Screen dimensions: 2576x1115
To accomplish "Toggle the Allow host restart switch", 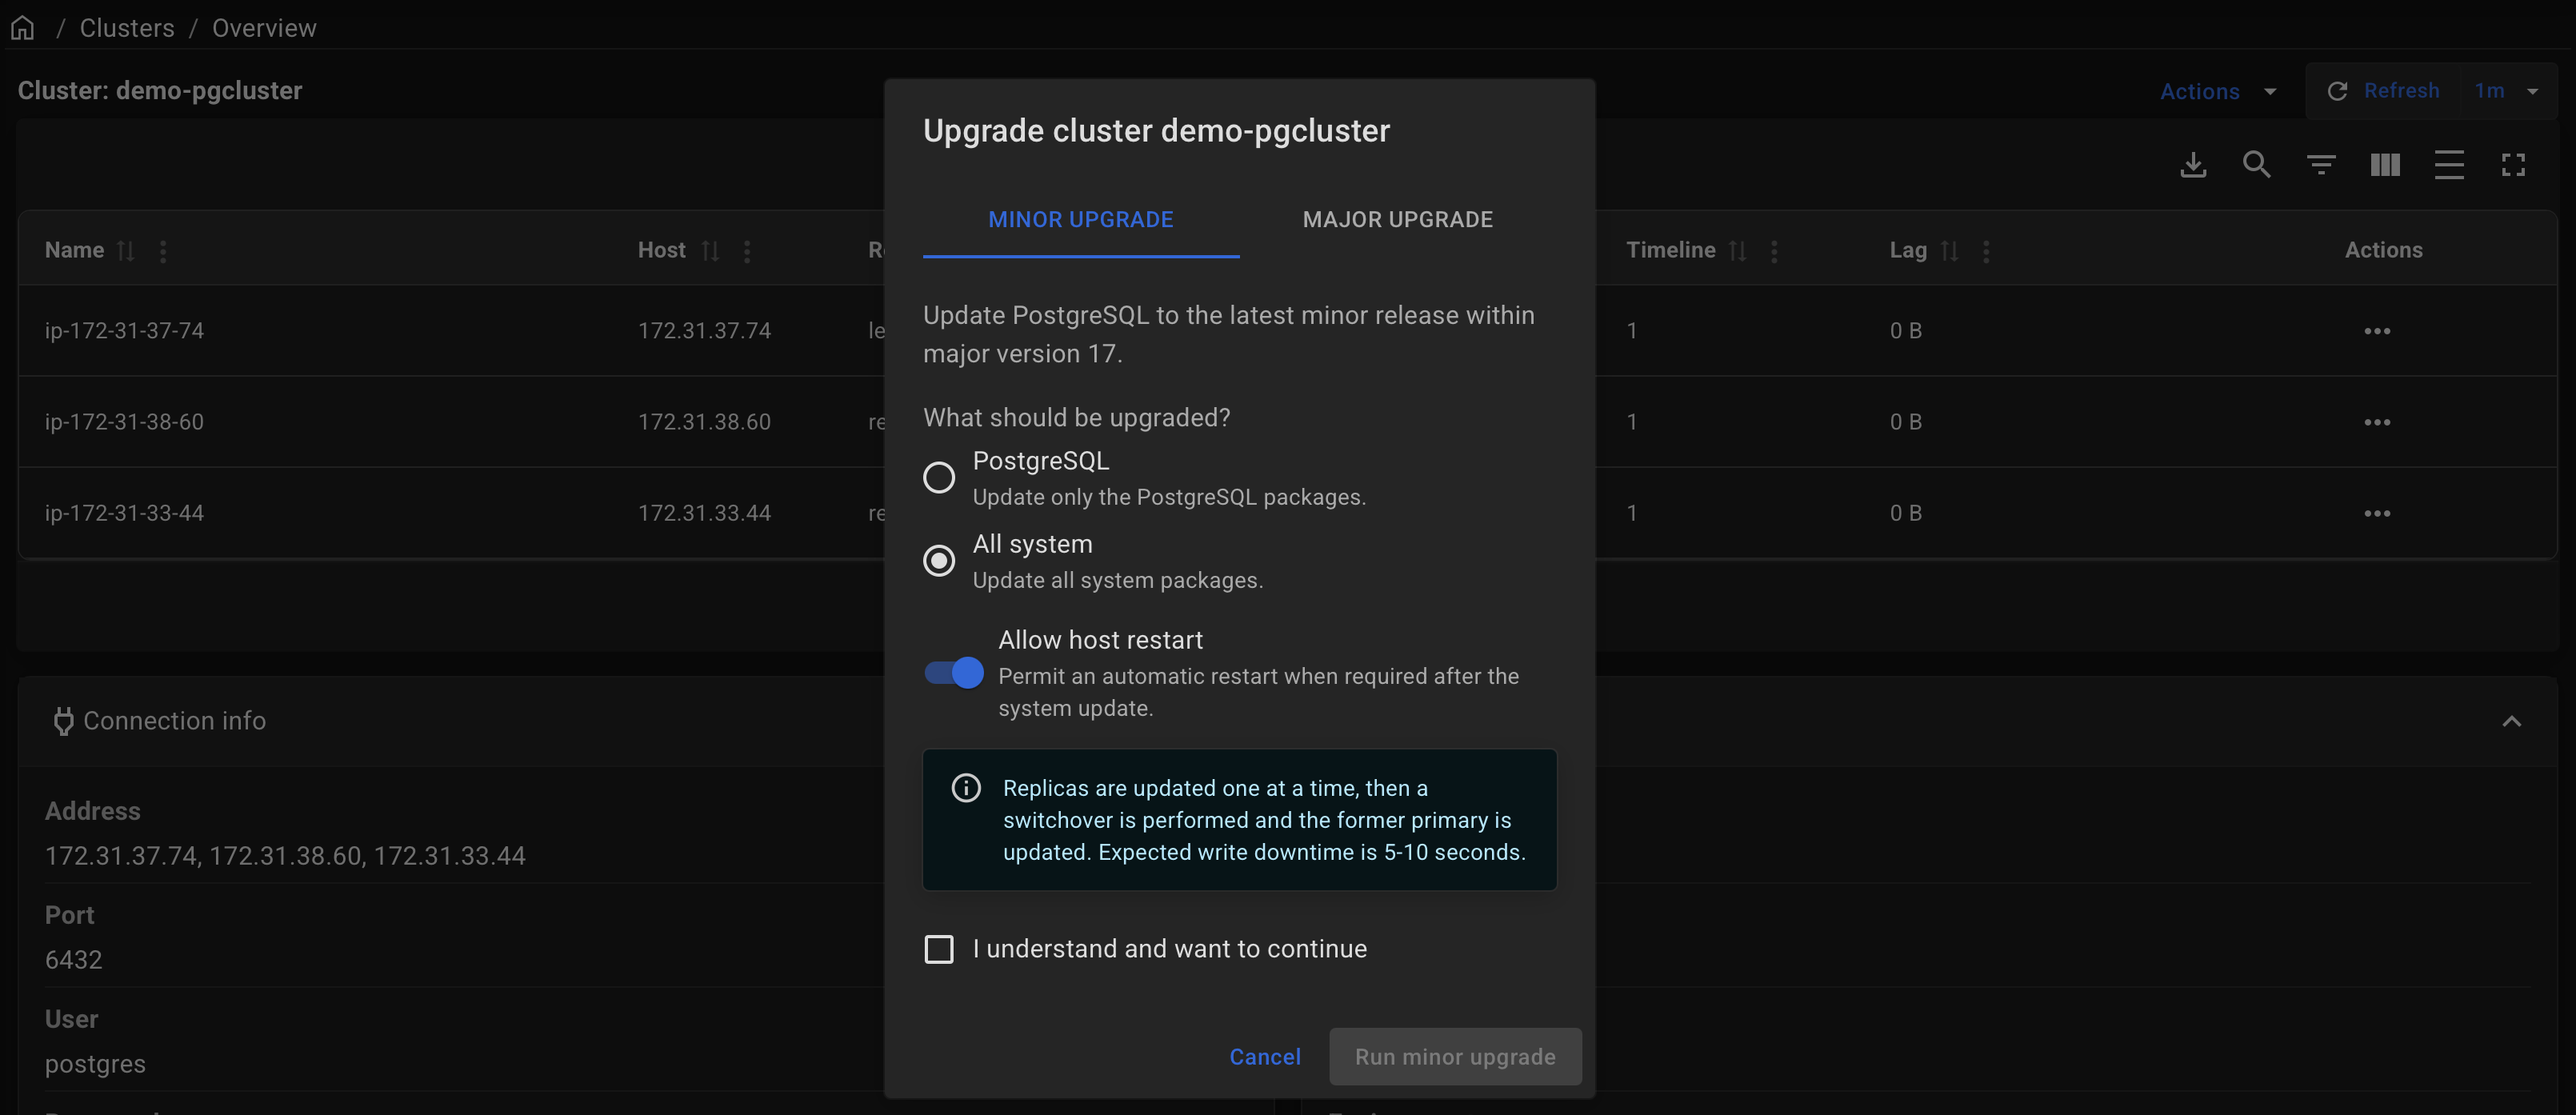I will [954, 673].
